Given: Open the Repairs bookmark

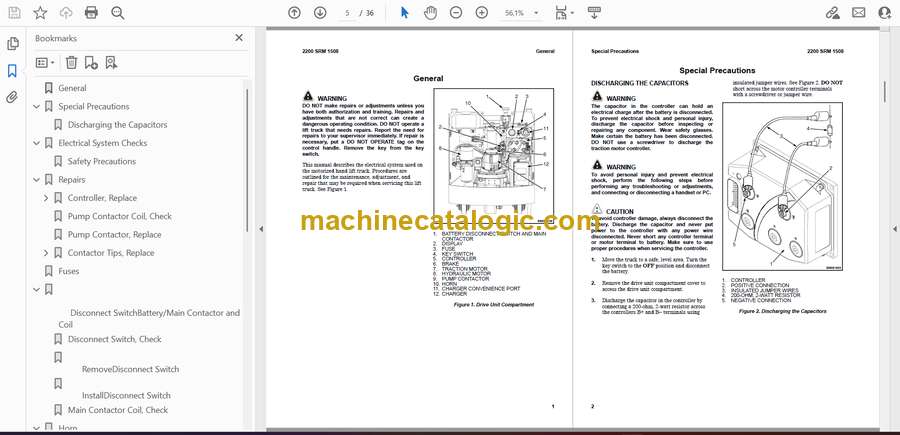Looking at the screenshot, I should coord(72,180).
